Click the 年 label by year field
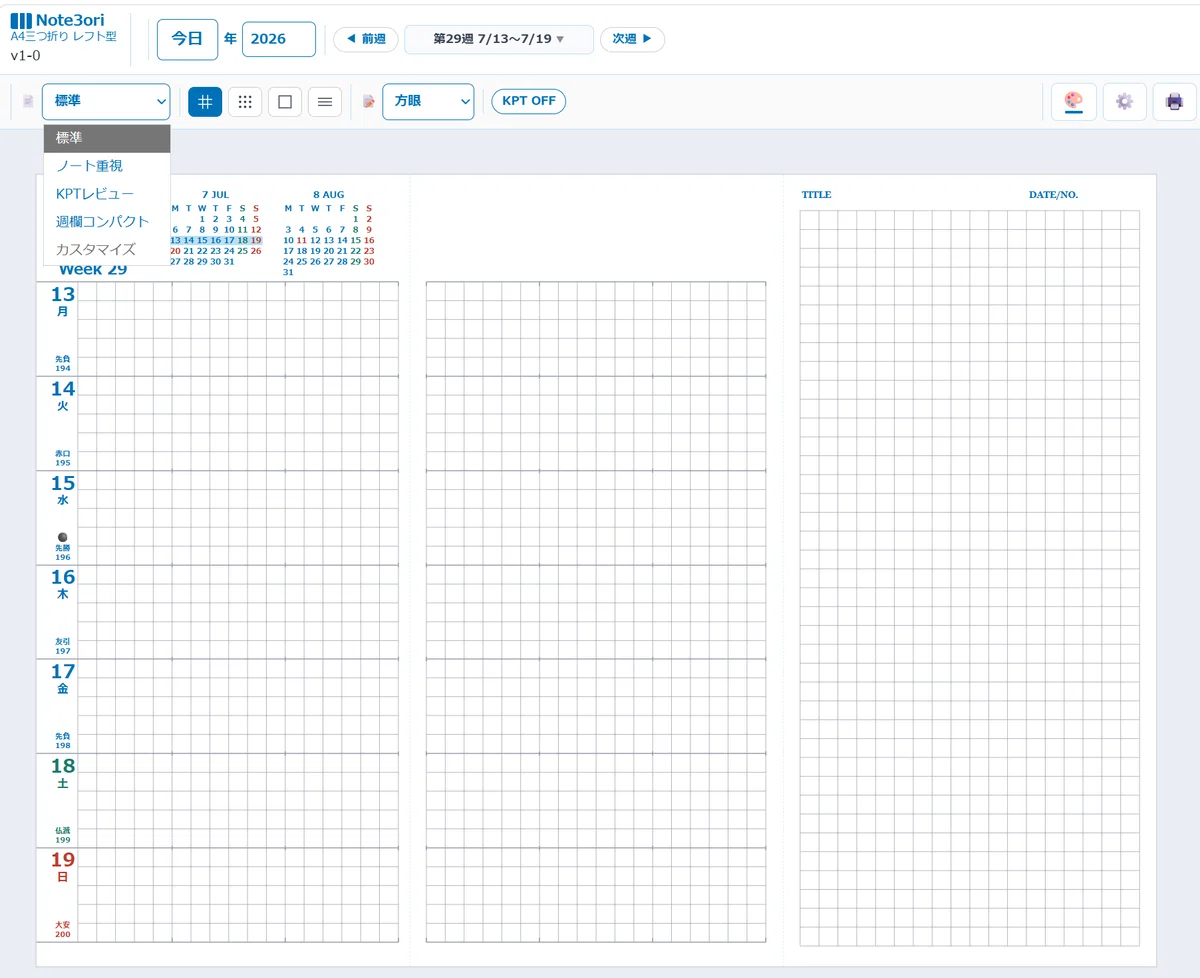The image size is (1200, 978). click(x=230, y=39)
